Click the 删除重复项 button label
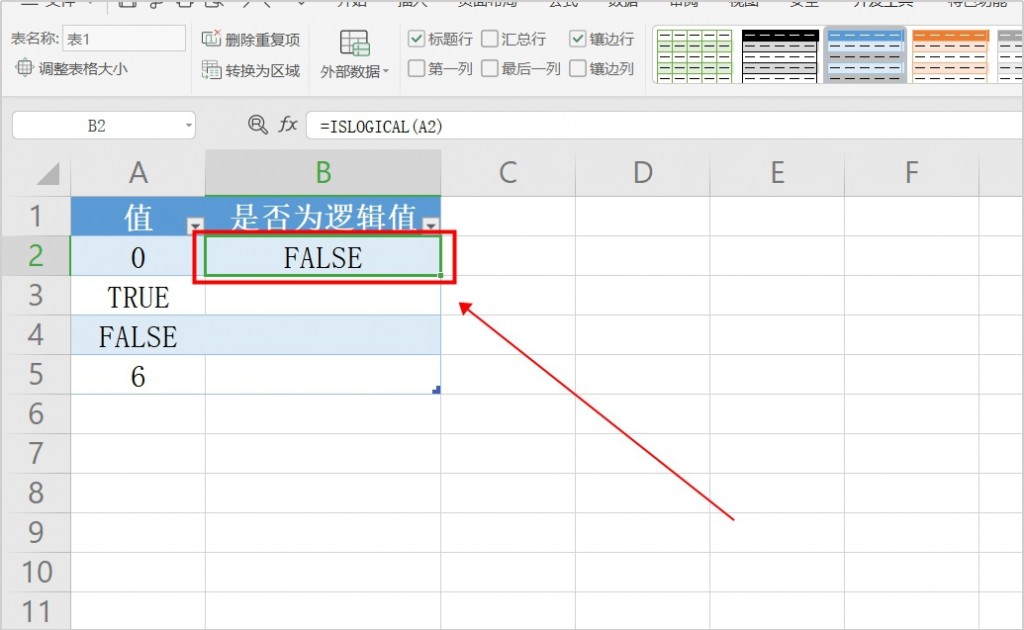This screenshot has width=1024, height=630. [x=263, y=39]
